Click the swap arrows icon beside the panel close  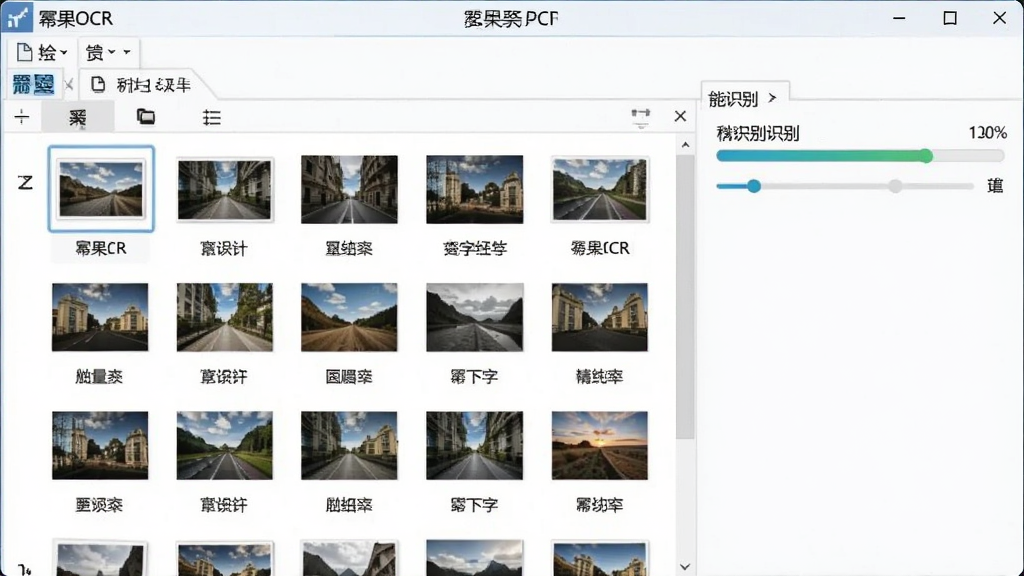641,117
